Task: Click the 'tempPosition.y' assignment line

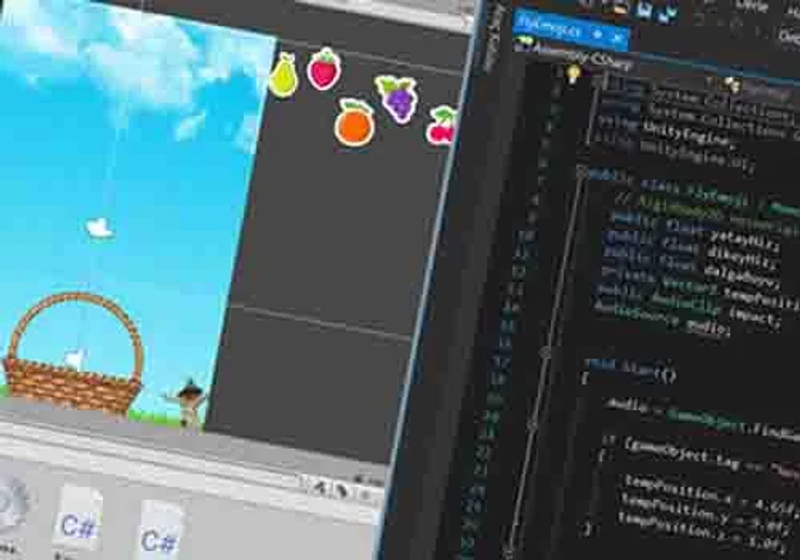Action: tap(705, 515)
